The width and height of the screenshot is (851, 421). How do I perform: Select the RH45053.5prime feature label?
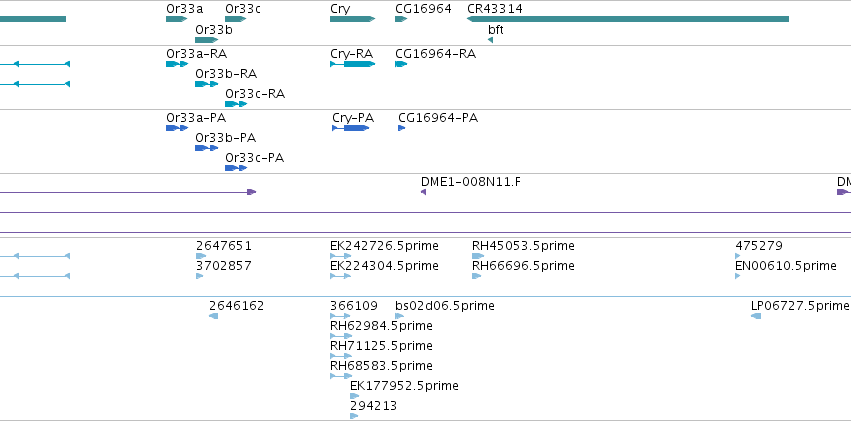pos(523,245)
